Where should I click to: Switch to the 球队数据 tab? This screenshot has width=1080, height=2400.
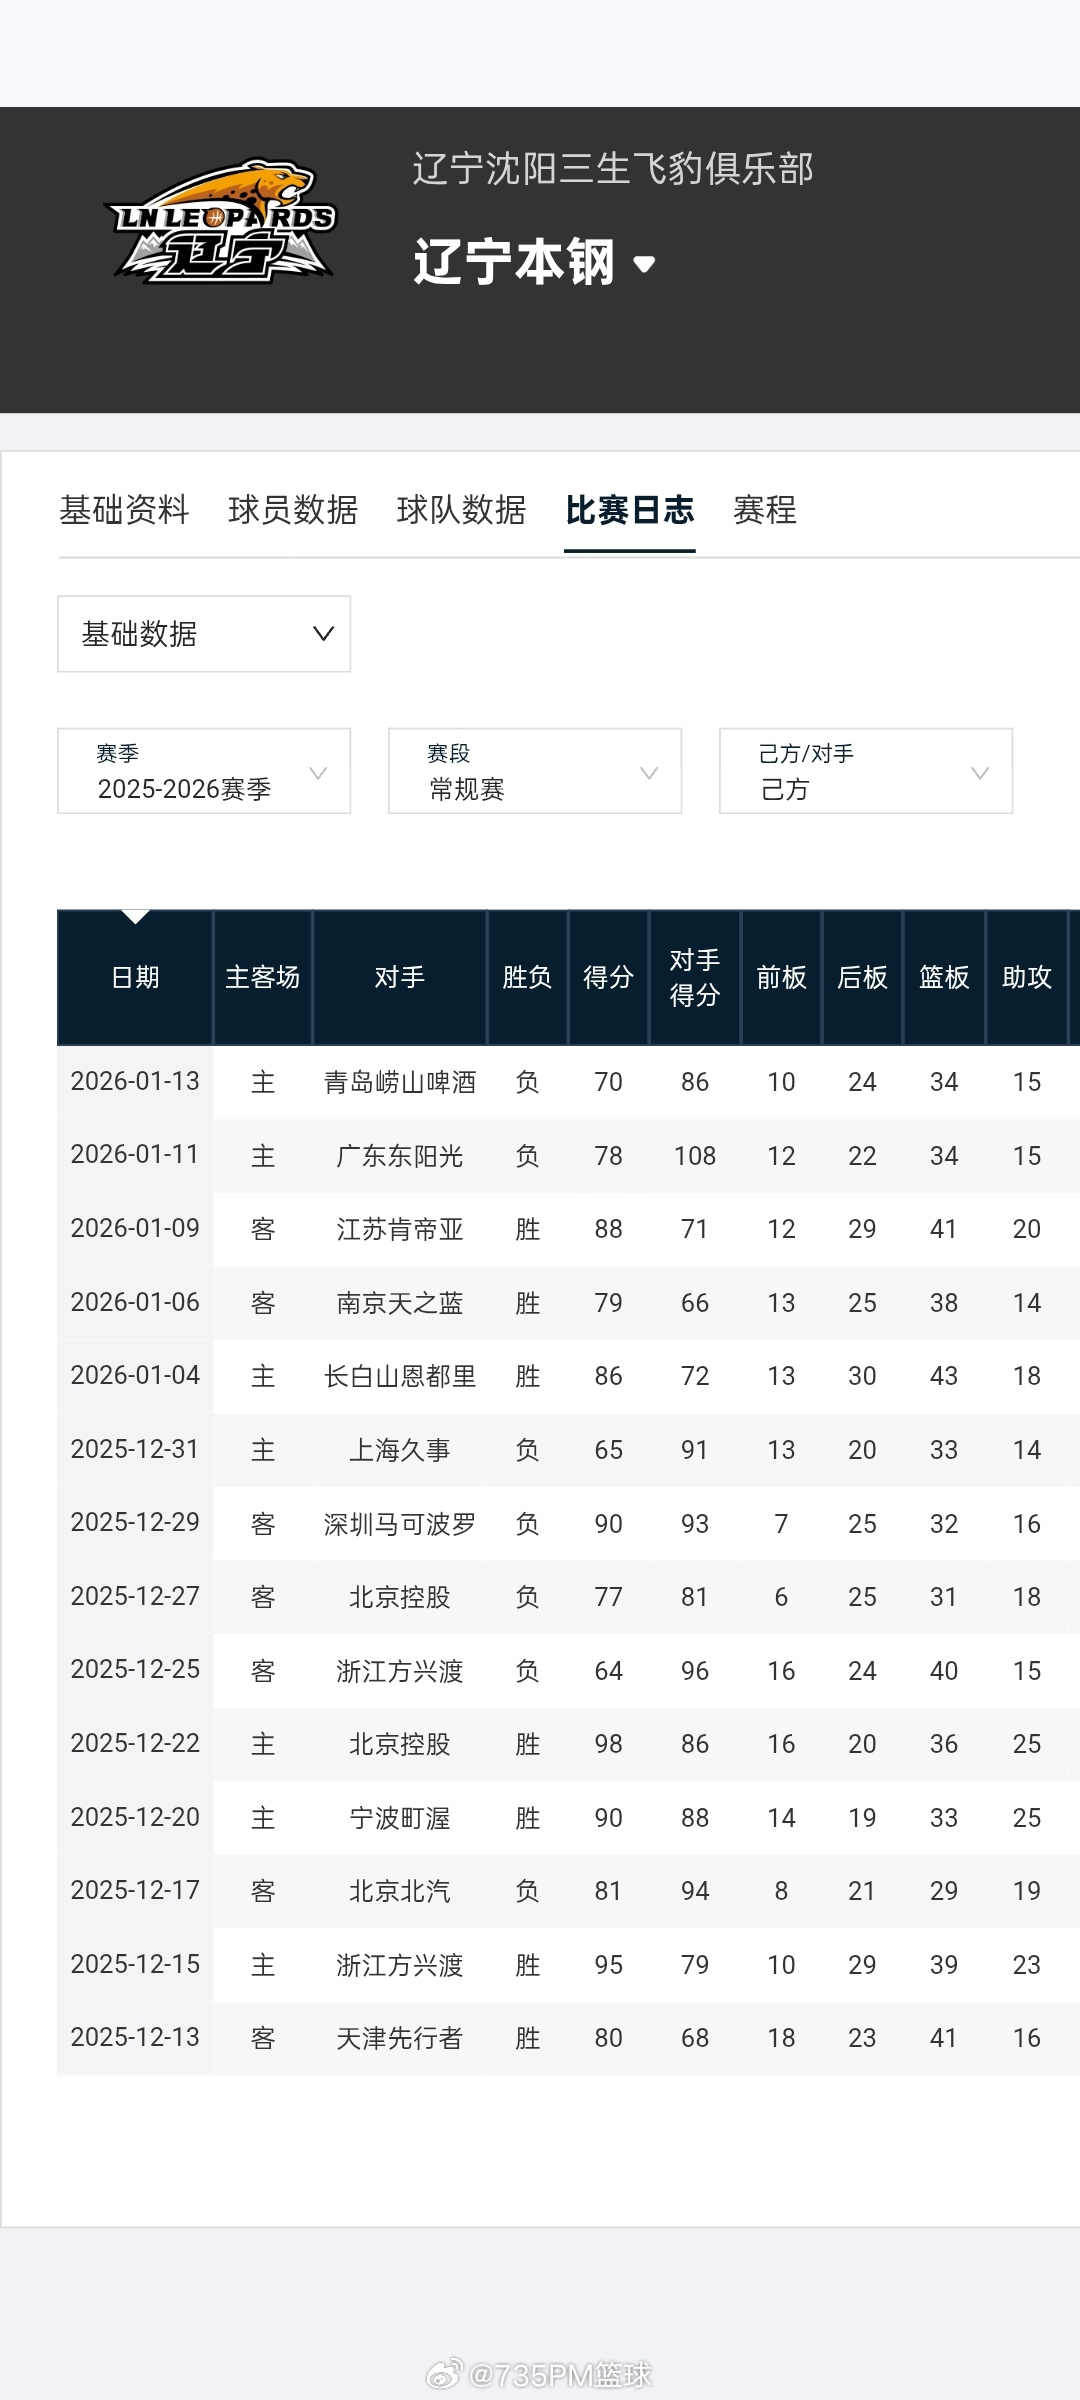461,510
